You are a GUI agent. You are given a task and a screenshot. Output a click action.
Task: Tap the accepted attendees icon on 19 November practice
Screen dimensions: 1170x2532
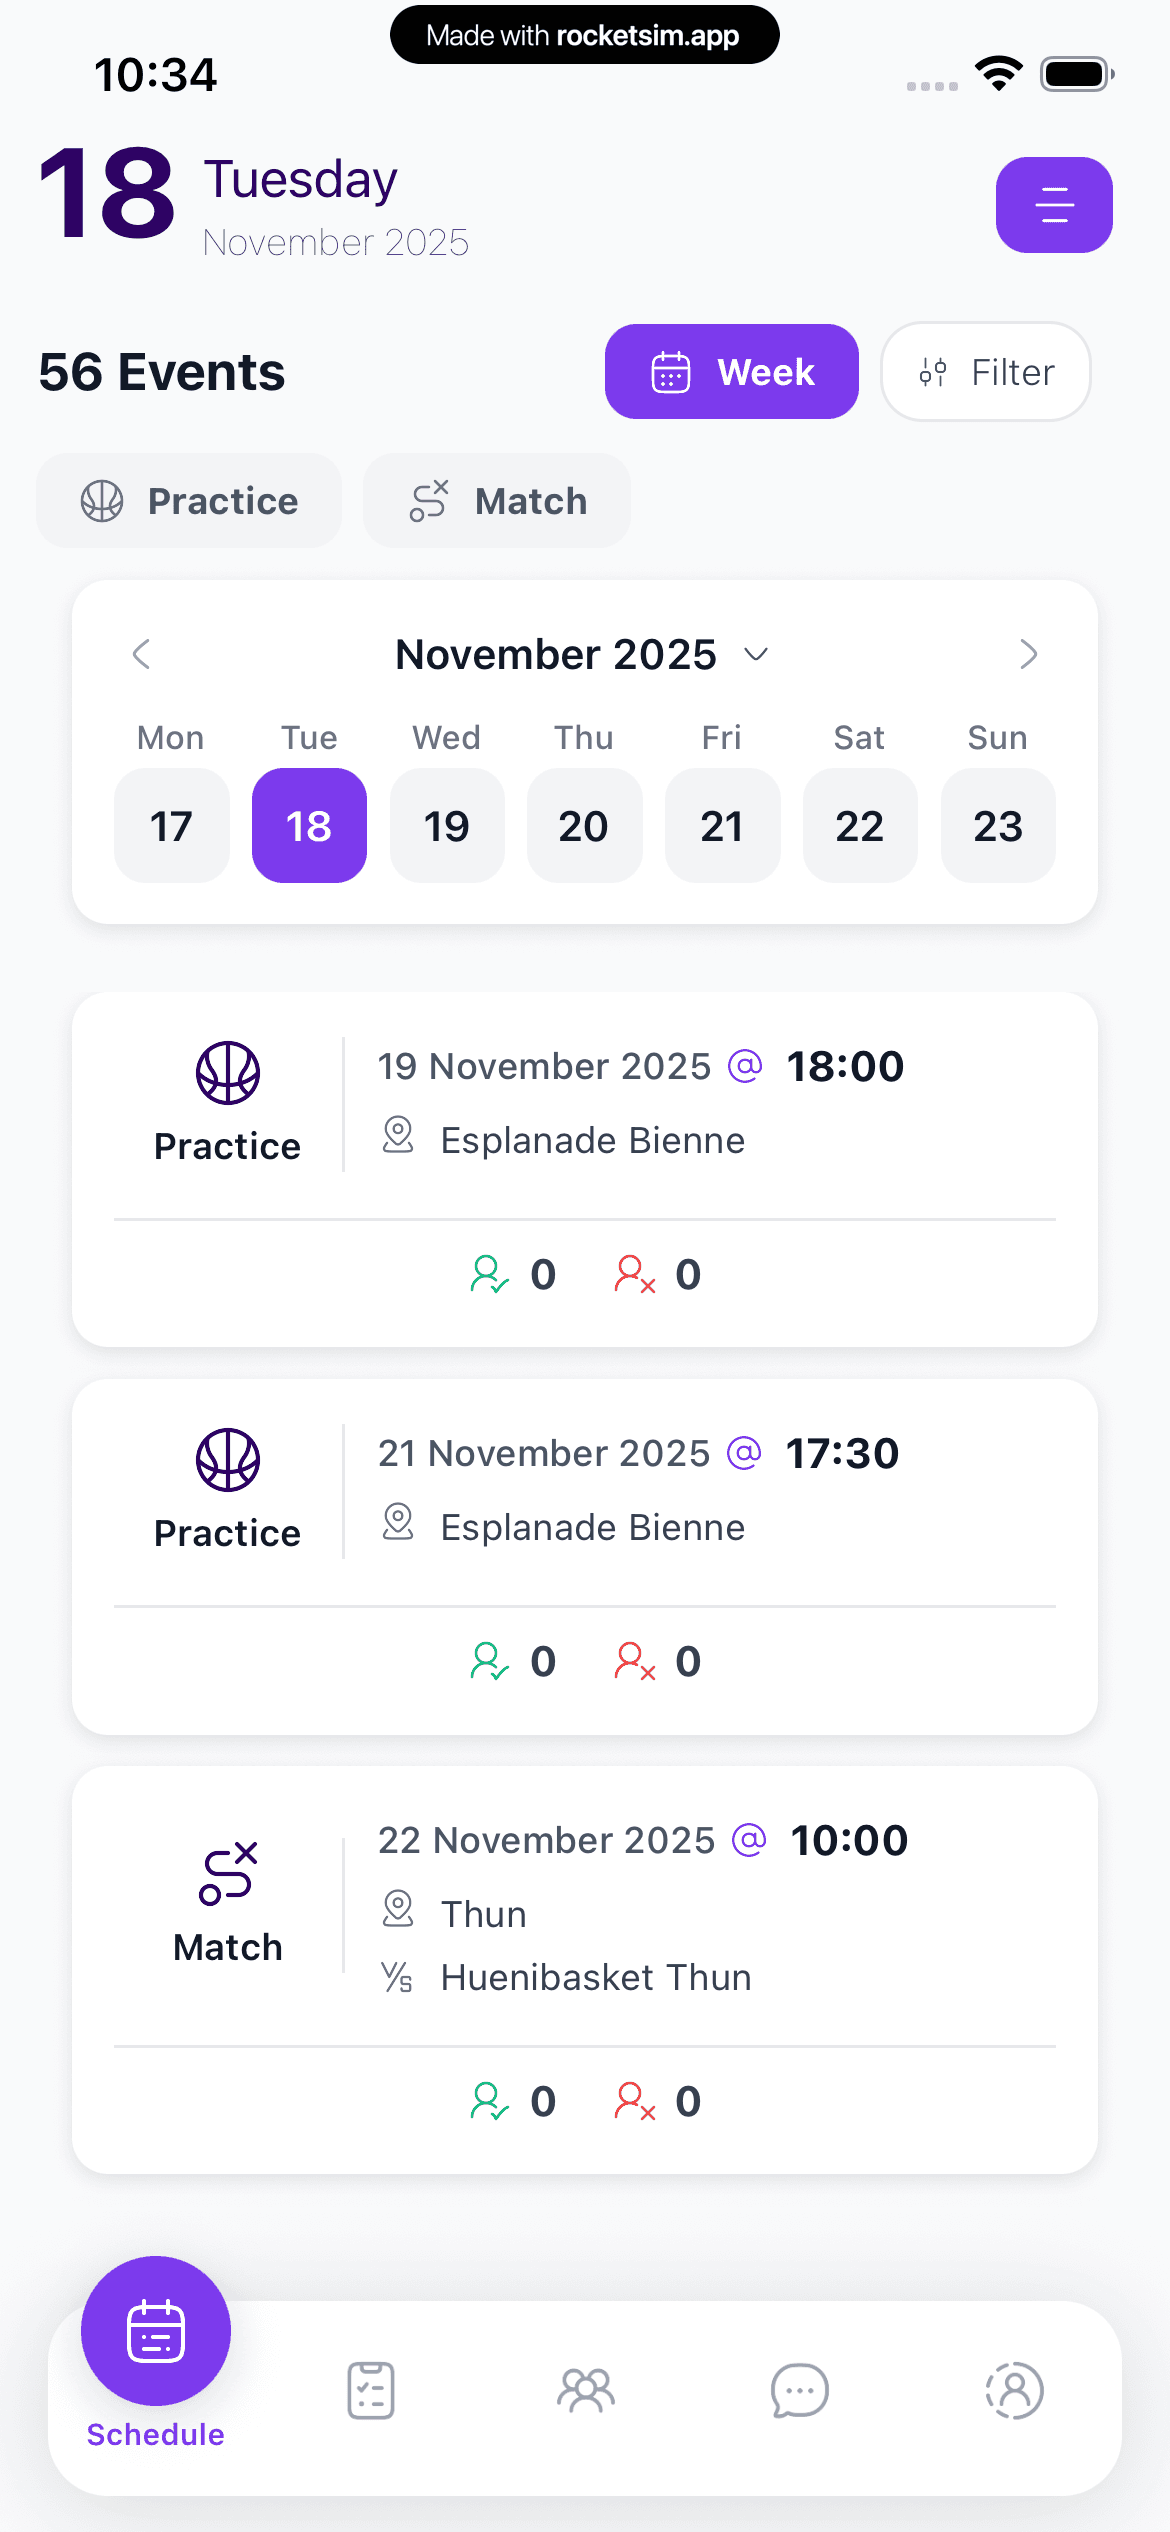(x=489, y=1275)
